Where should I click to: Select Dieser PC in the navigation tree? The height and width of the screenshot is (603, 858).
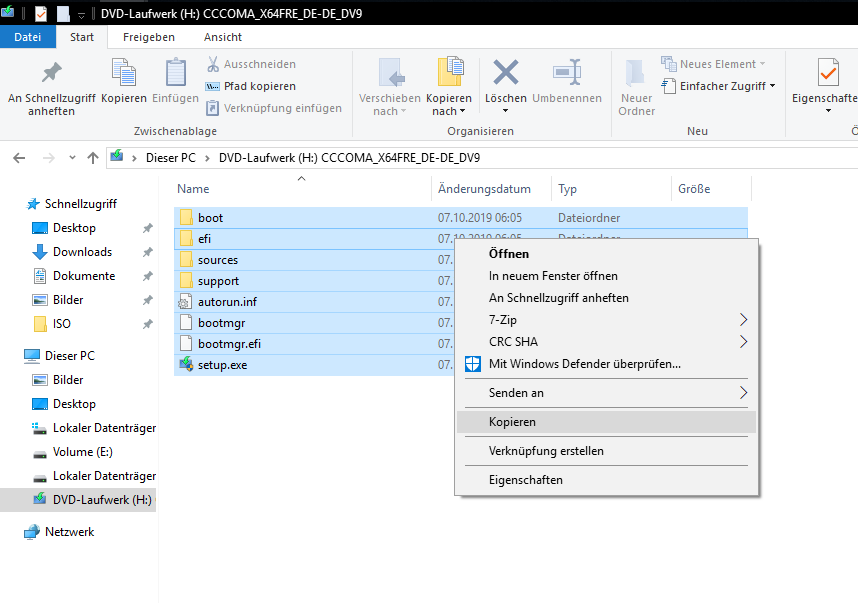click(x=69, y=356)
